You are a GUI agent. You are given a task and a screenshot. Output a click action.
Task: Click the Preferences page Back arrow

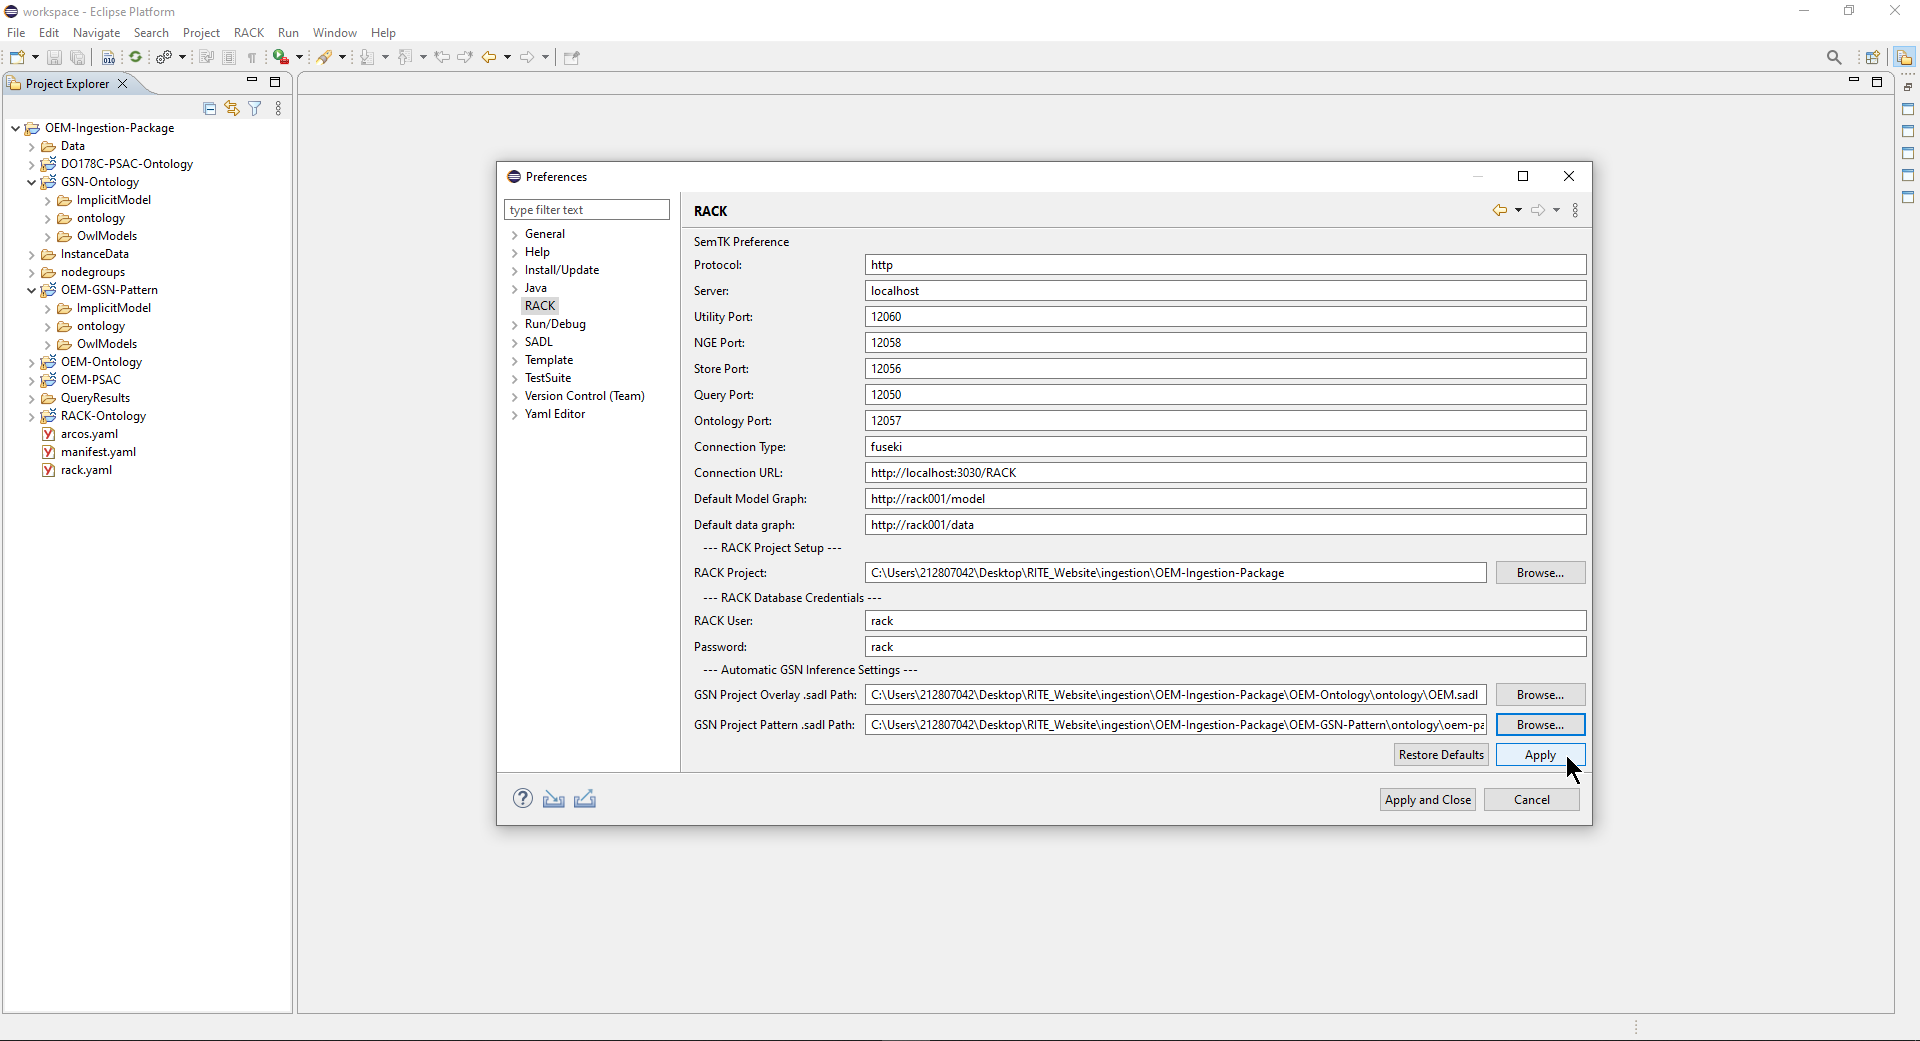(1500, 210)
